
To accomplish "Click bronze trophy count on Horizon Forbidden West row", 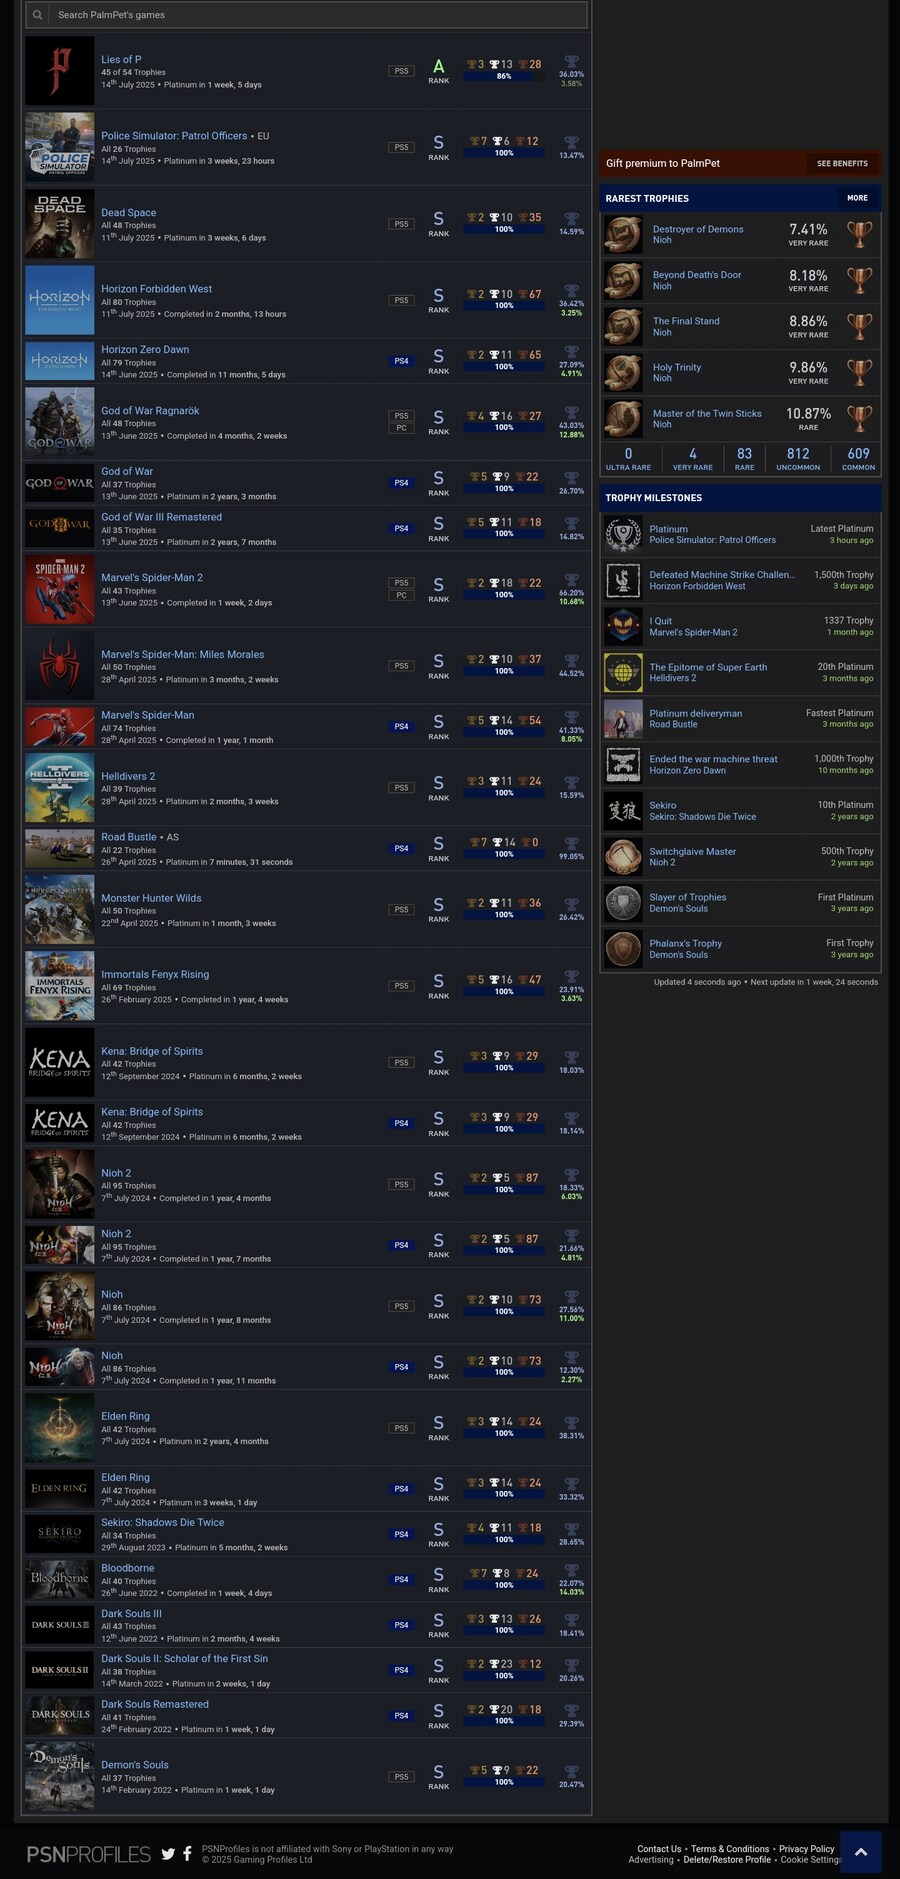I will 529,294.
